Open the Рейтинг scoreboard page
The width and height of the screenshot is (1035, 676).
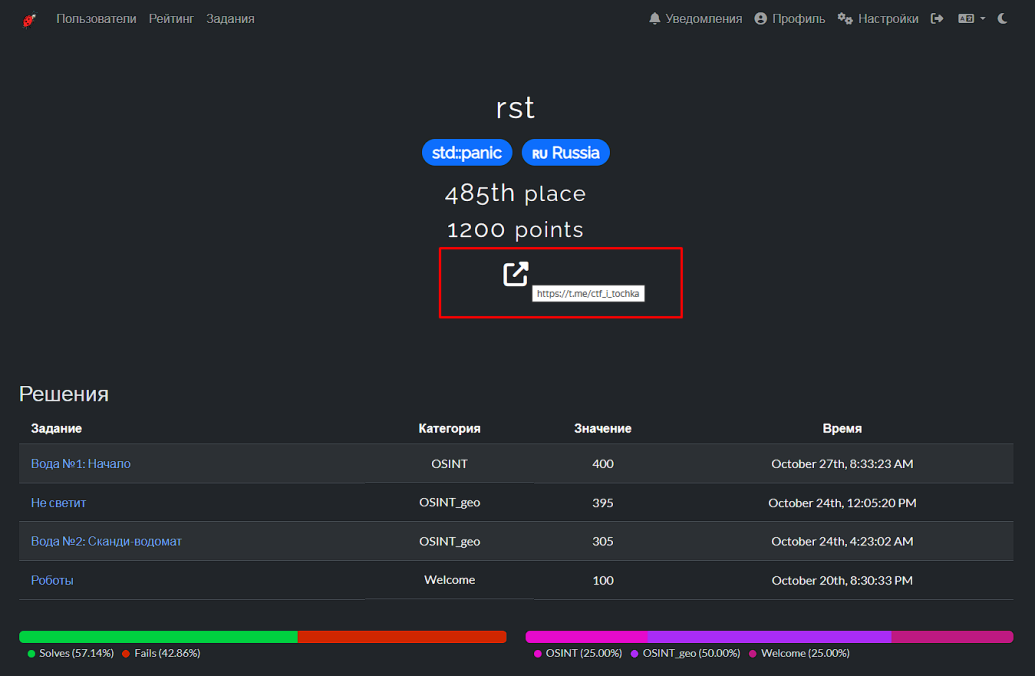pyautogui.click(x=171, y=19)
